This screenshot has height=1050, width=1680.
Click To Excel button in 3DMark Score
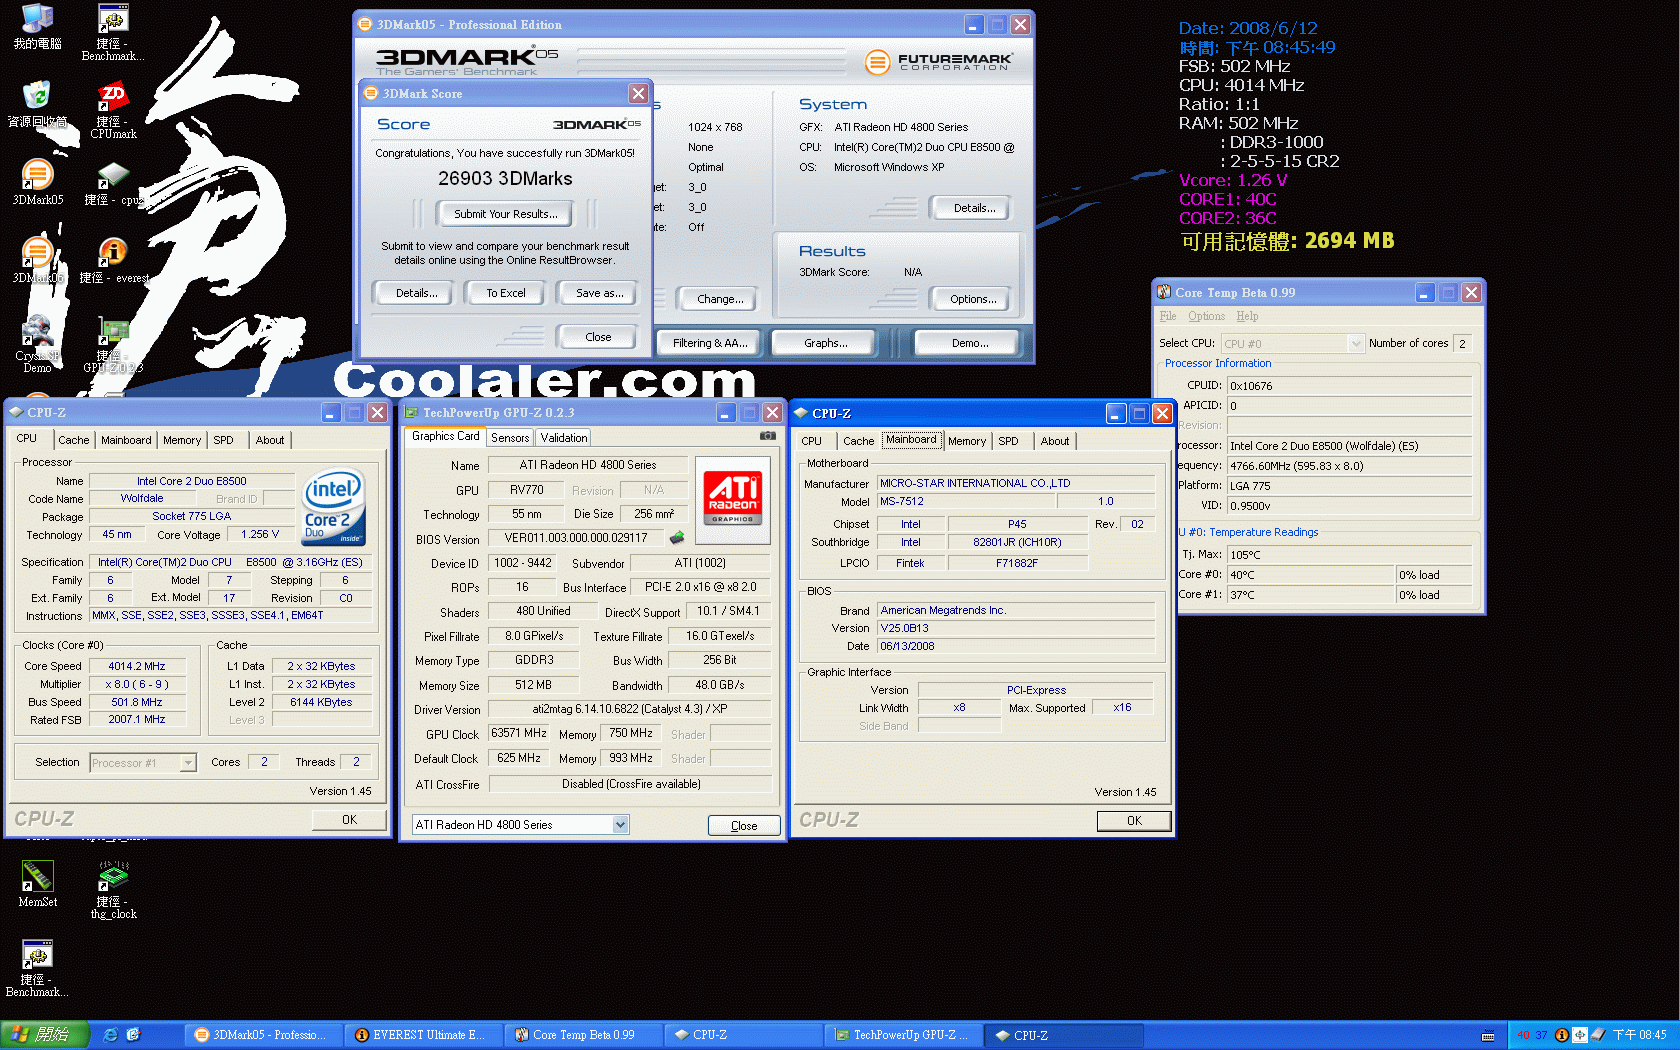[x=506, y=293]
